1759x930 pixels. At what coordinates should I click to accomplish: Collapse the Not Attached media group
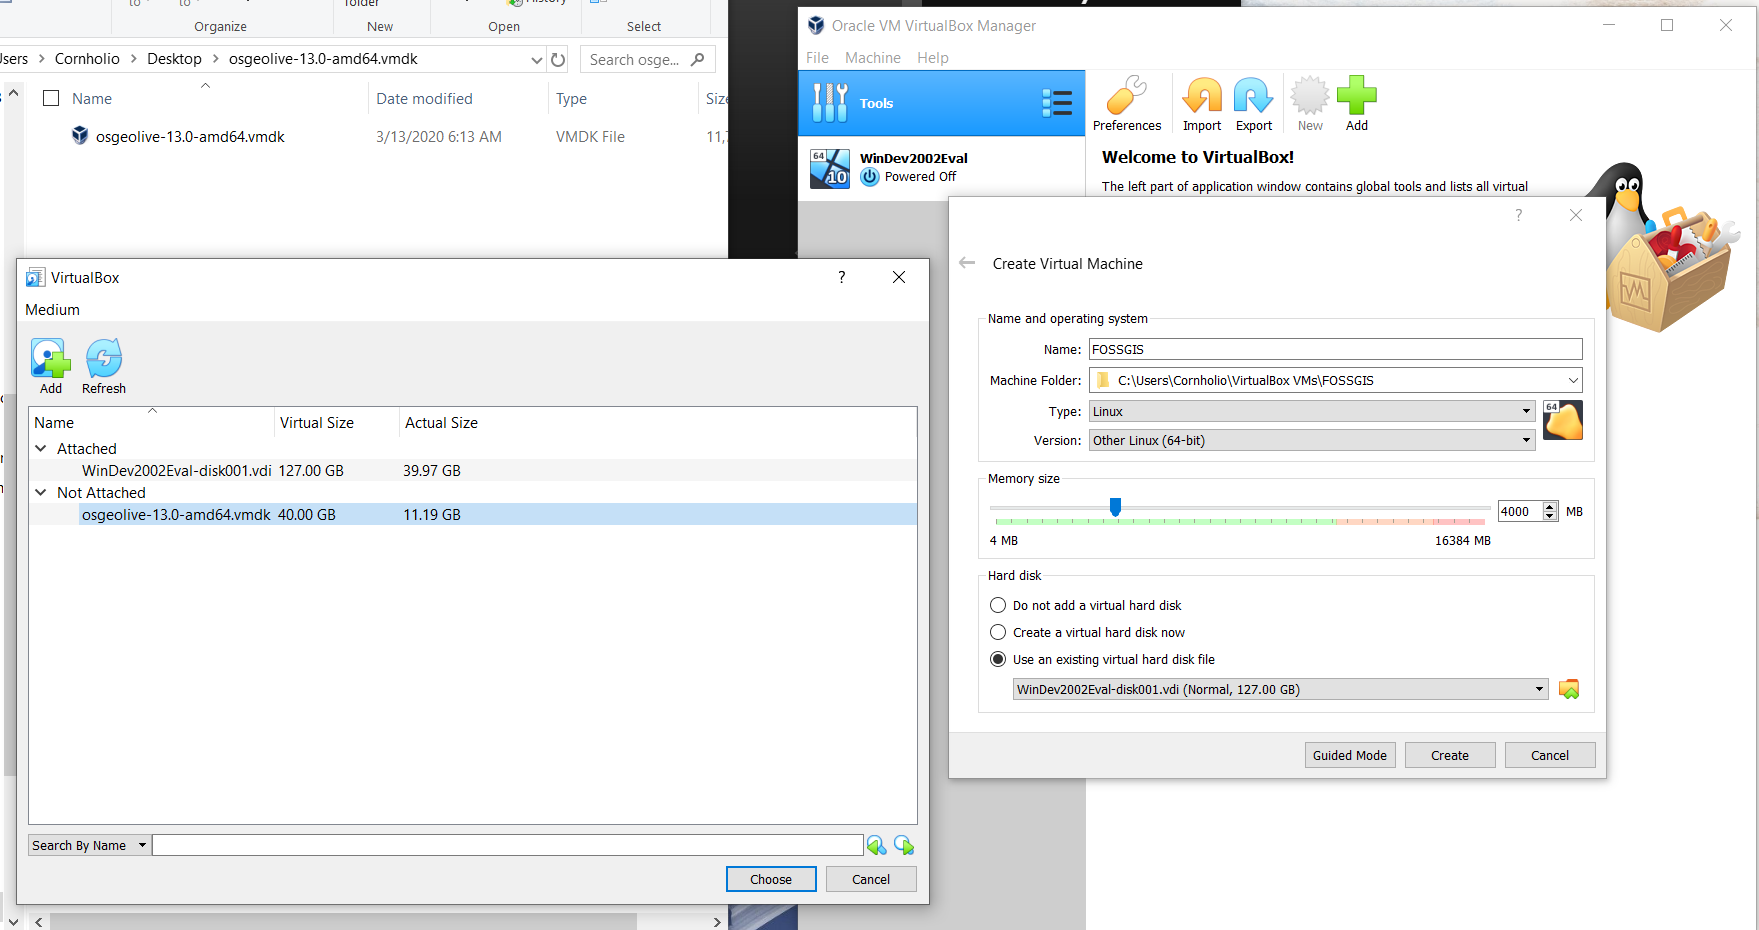(41, 492)
